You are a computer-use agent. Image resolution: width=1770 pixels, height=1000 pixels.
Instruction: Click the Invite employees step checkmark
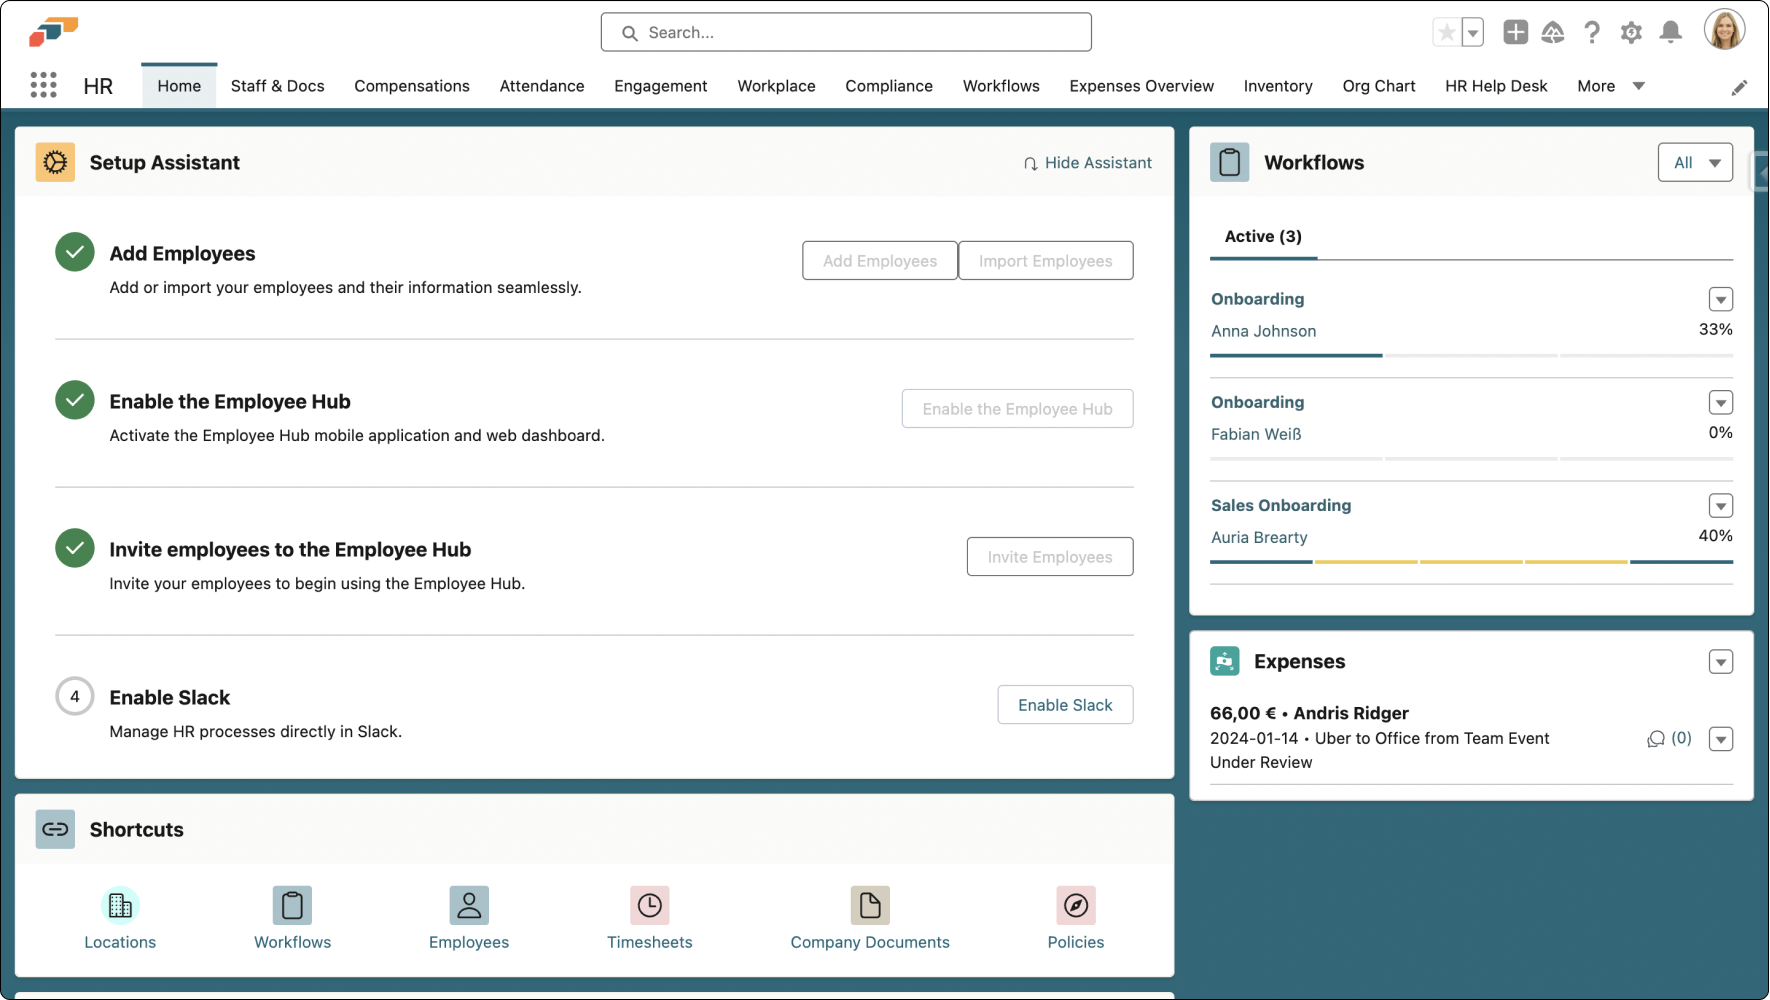click(x=75, y=549)
